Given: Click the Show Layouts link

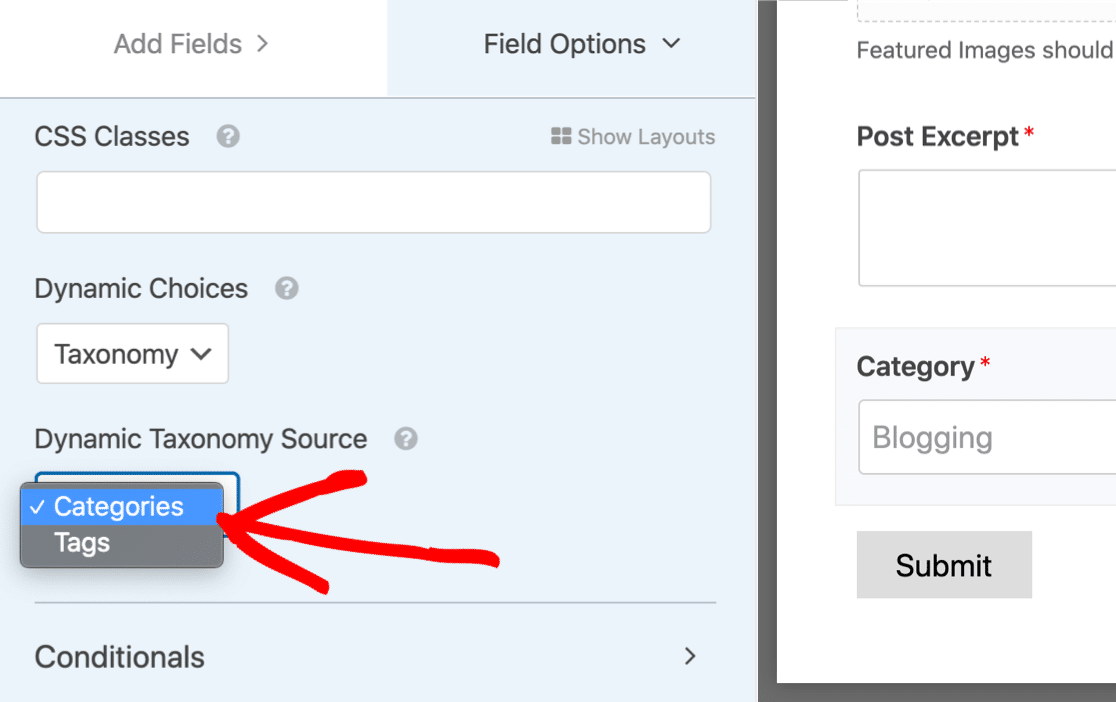Looking at the screenshot, I should 633,136.
